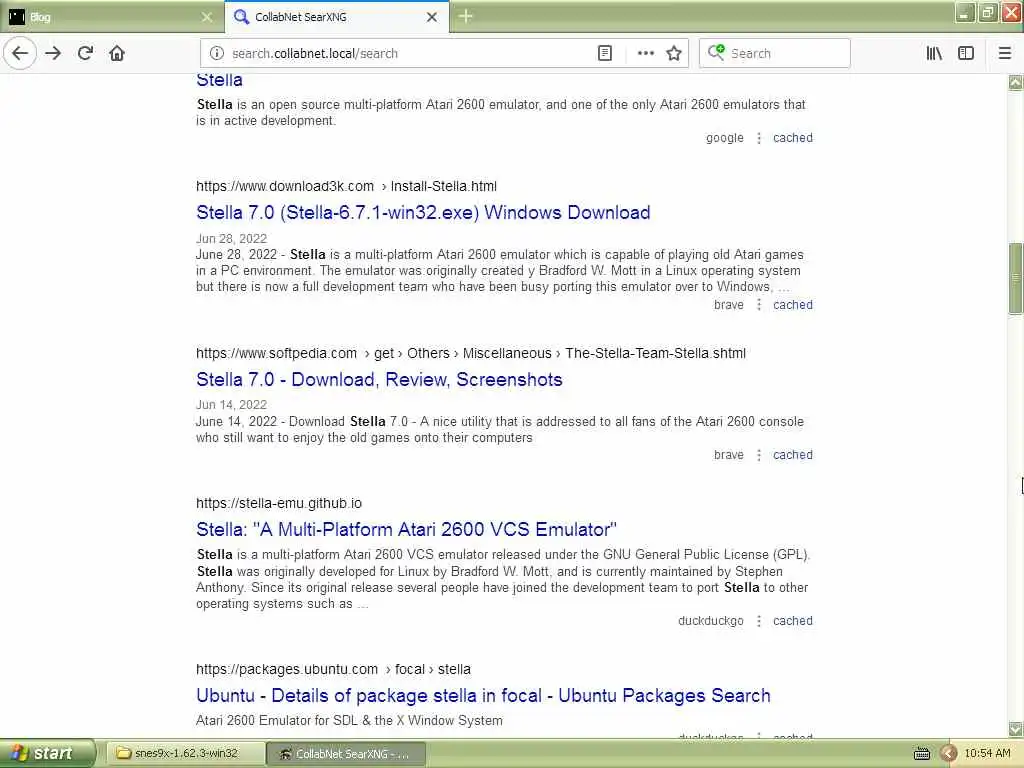Open options dots beside google engine label
This screenshot has width=1024, height=768.
point(759,138)
